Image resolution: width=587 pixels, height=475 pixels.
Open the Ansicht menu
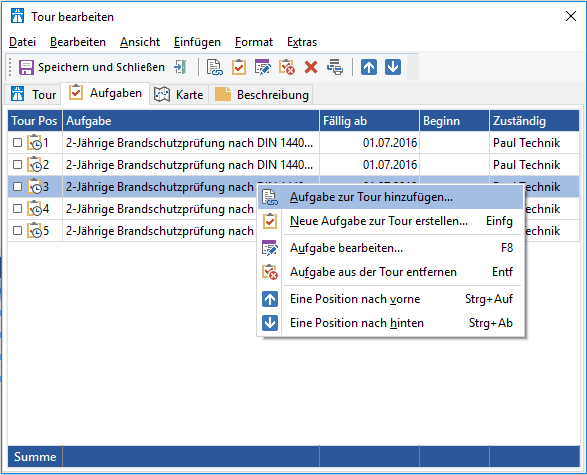coord(140,42)
